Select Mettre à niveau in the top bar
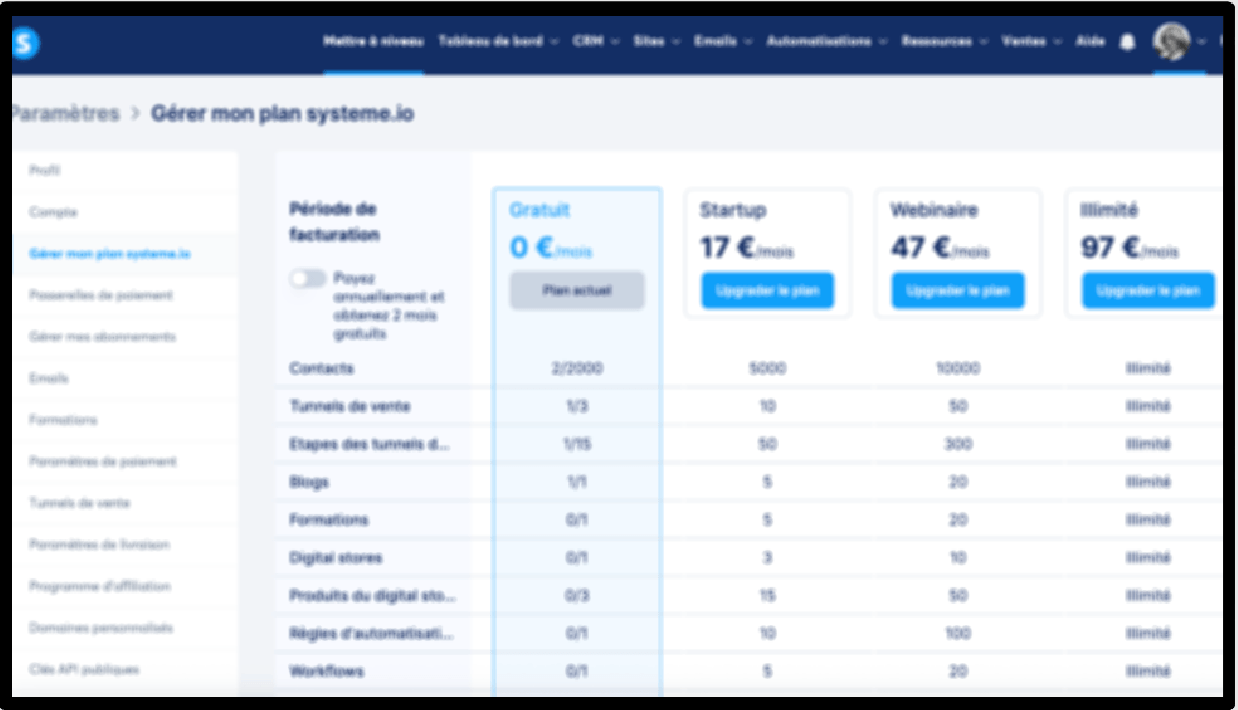Image resolution: width=1238 pixels, height=710 pixels. click(x=374, y=41)
